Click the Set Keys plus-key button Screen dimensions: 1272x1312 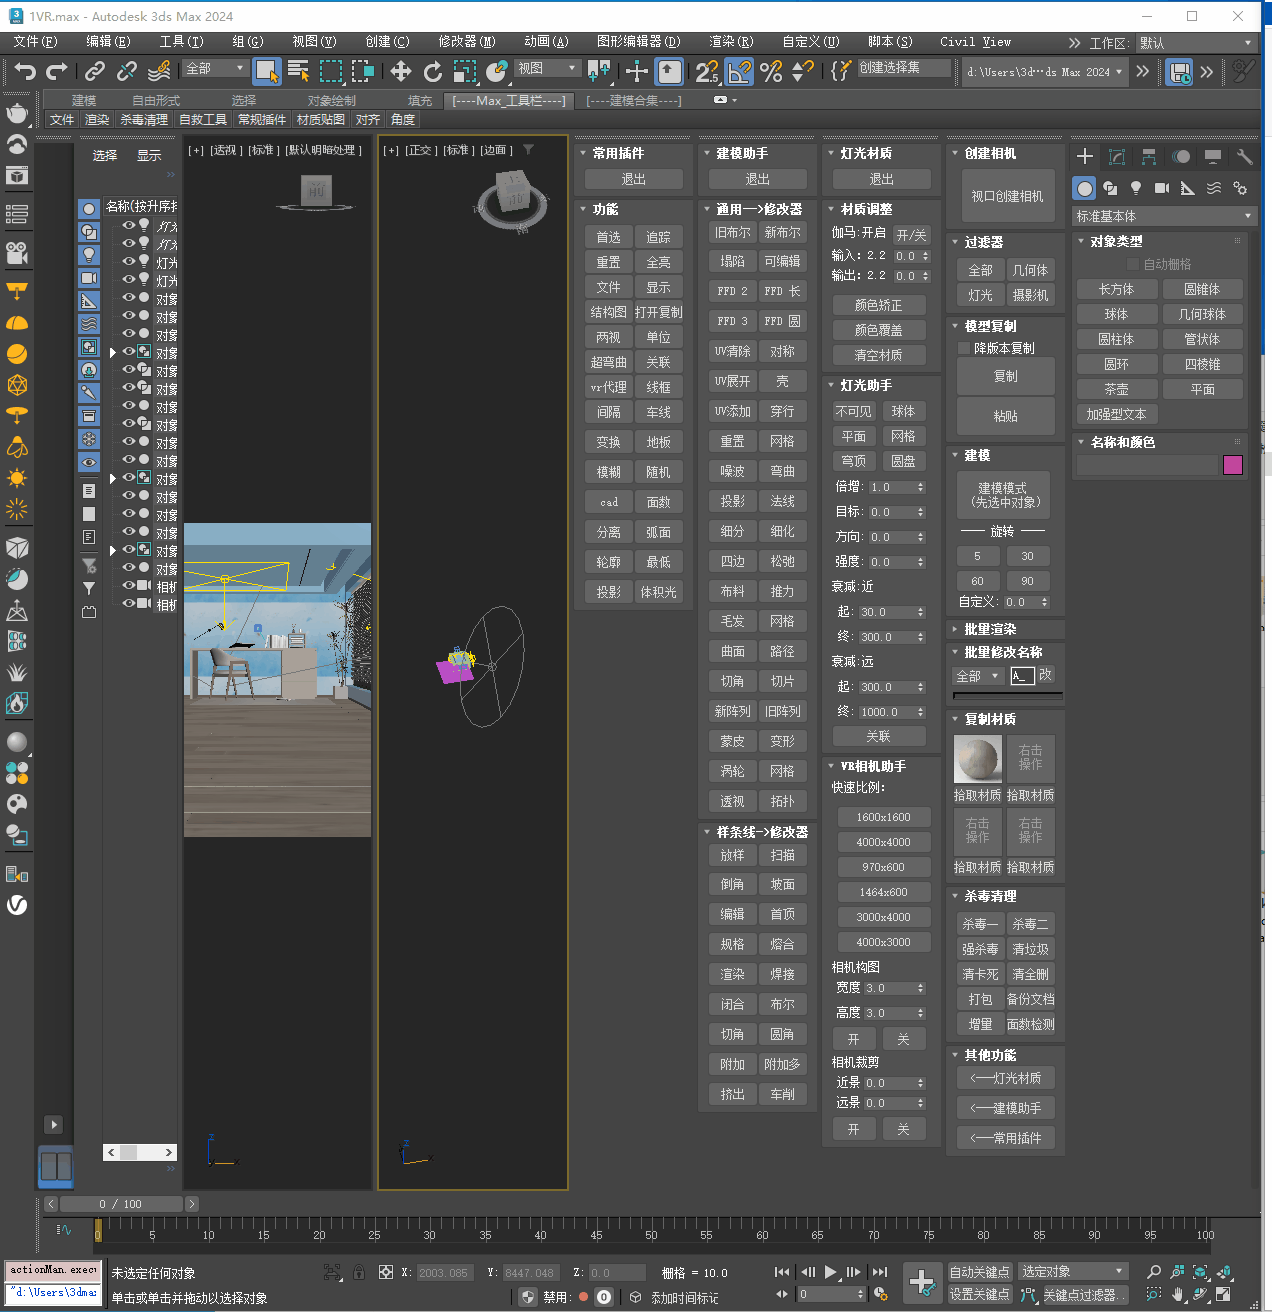921,1282
